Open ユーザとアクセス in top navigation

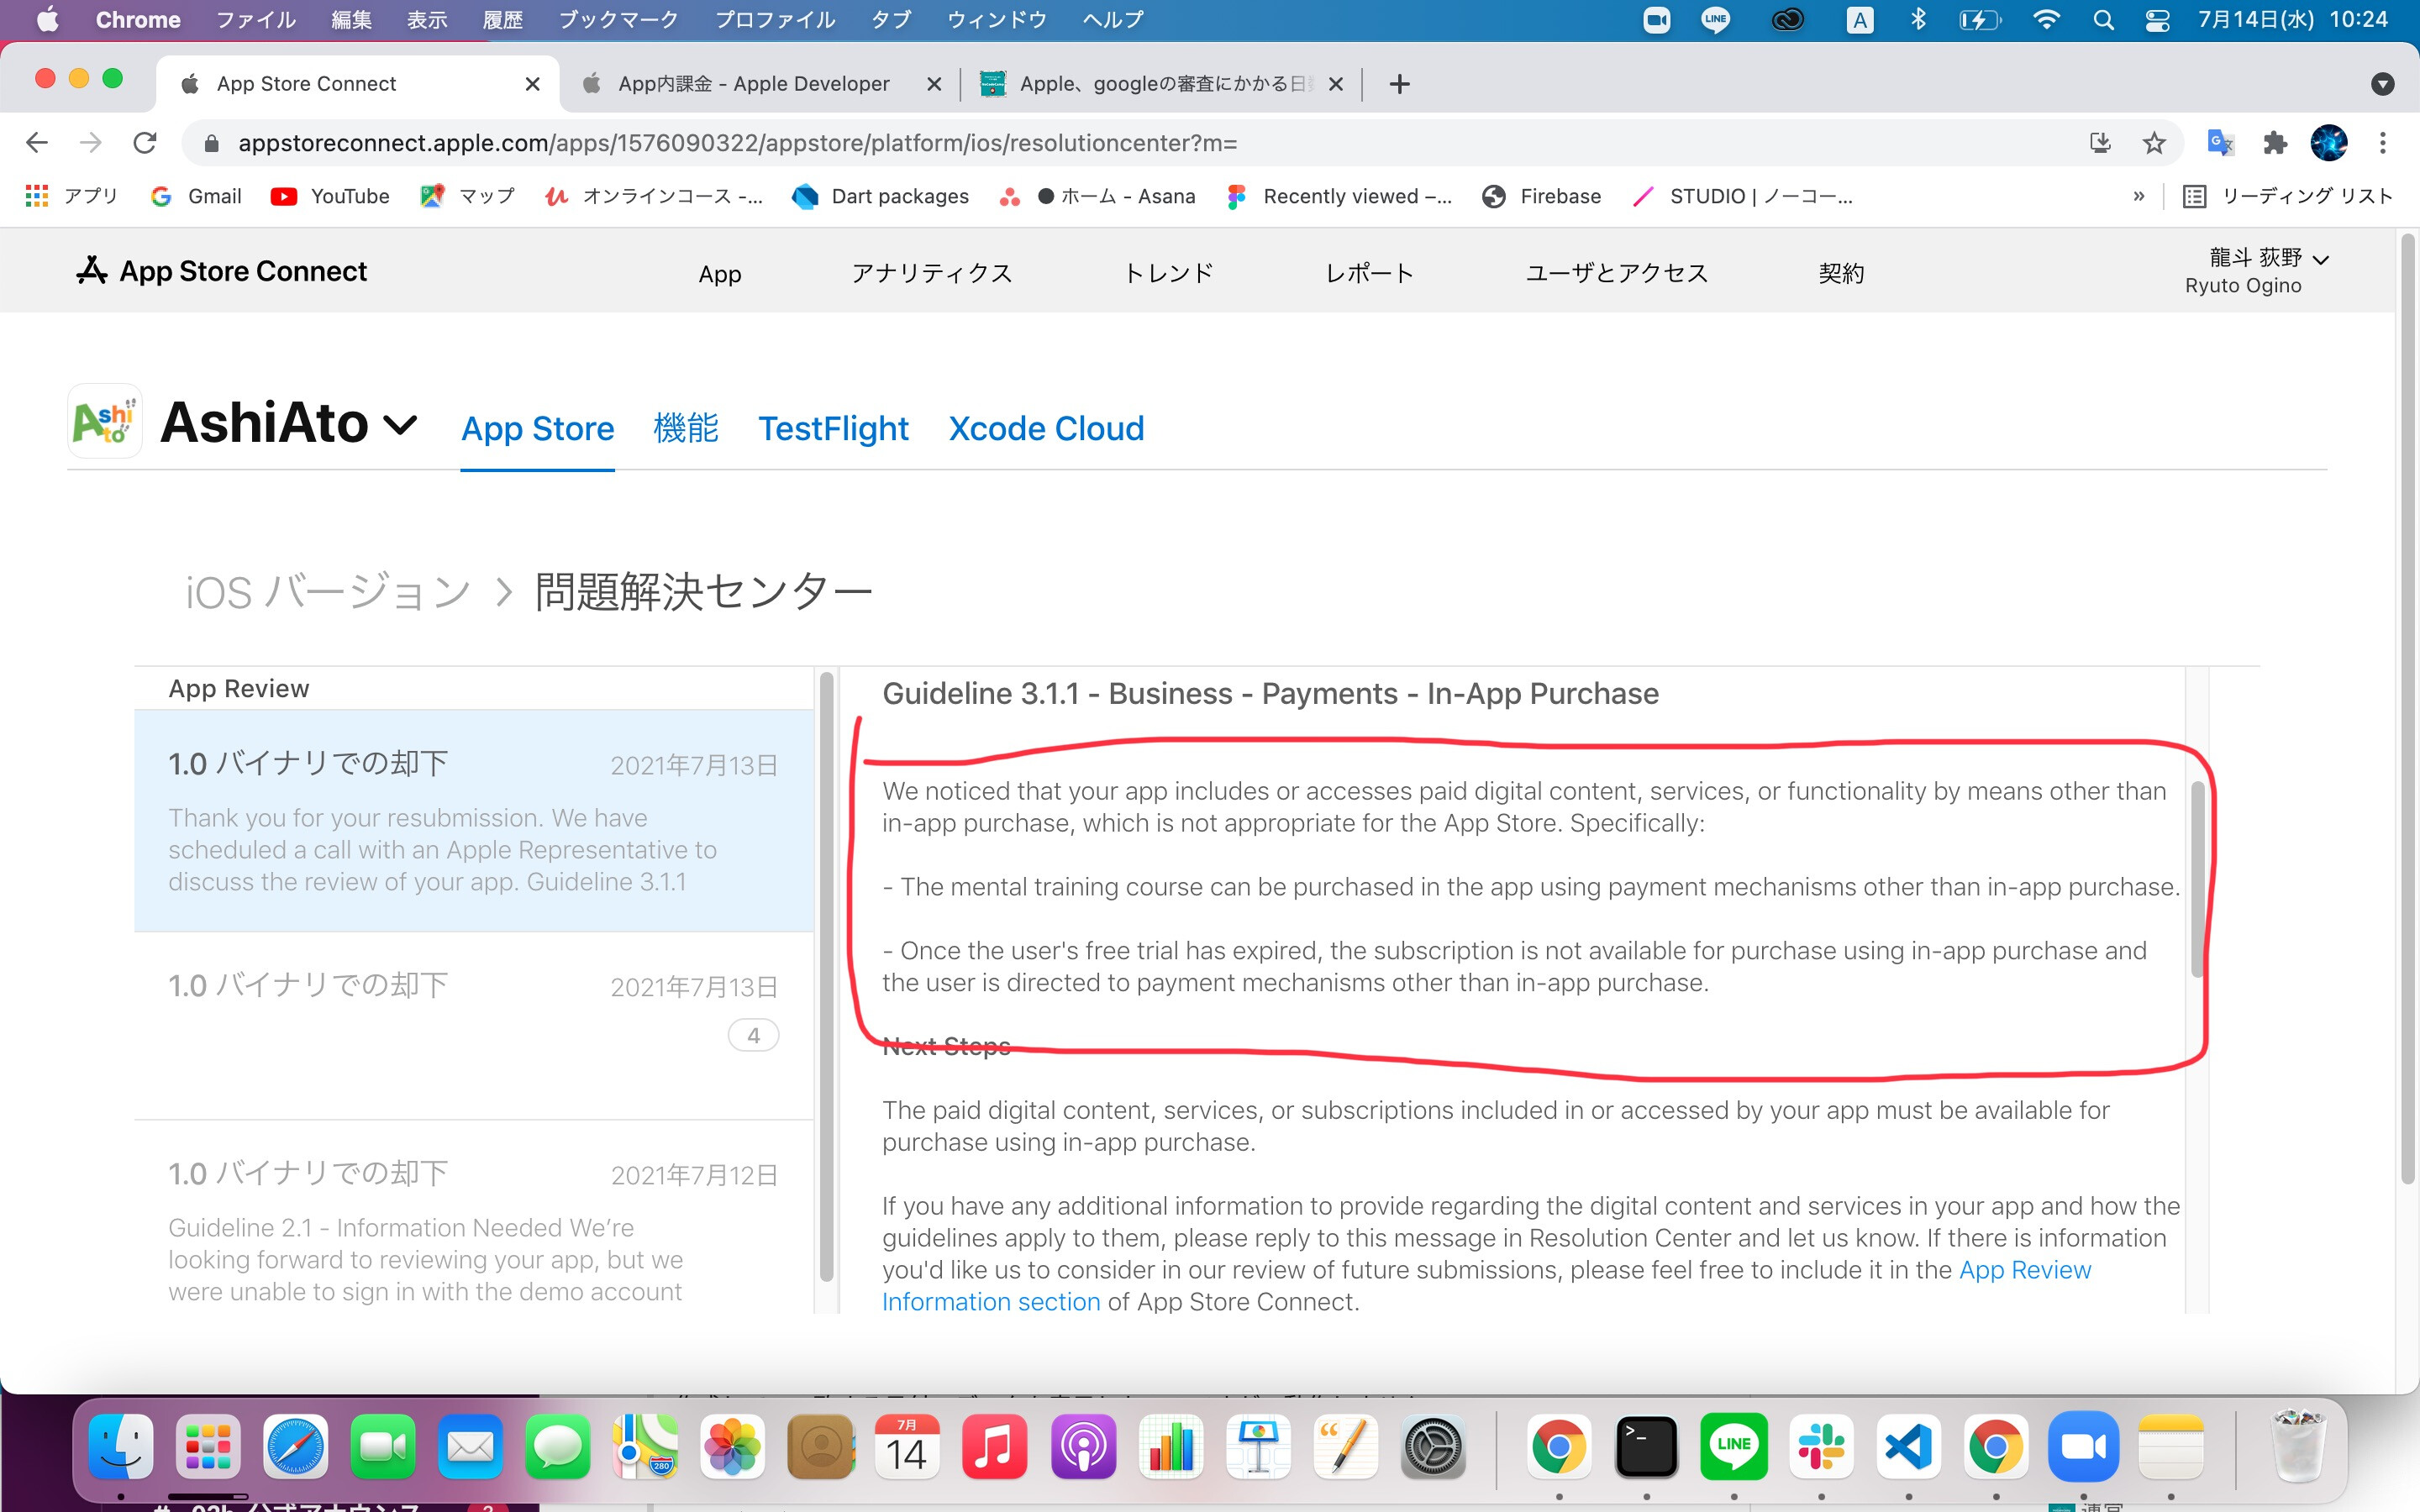[x=1617, y=273]
